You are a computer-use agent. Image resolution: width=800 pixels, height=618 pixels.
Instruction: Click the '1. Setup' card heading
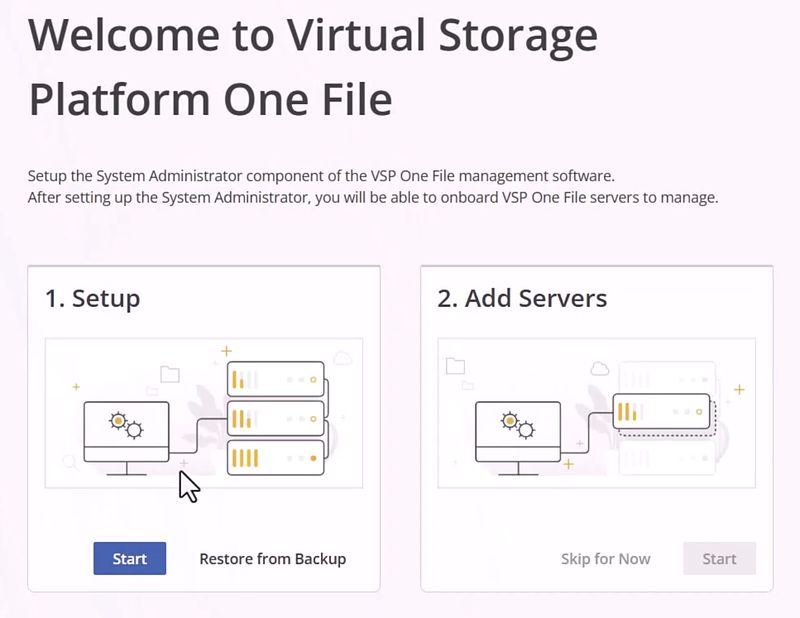92,299
